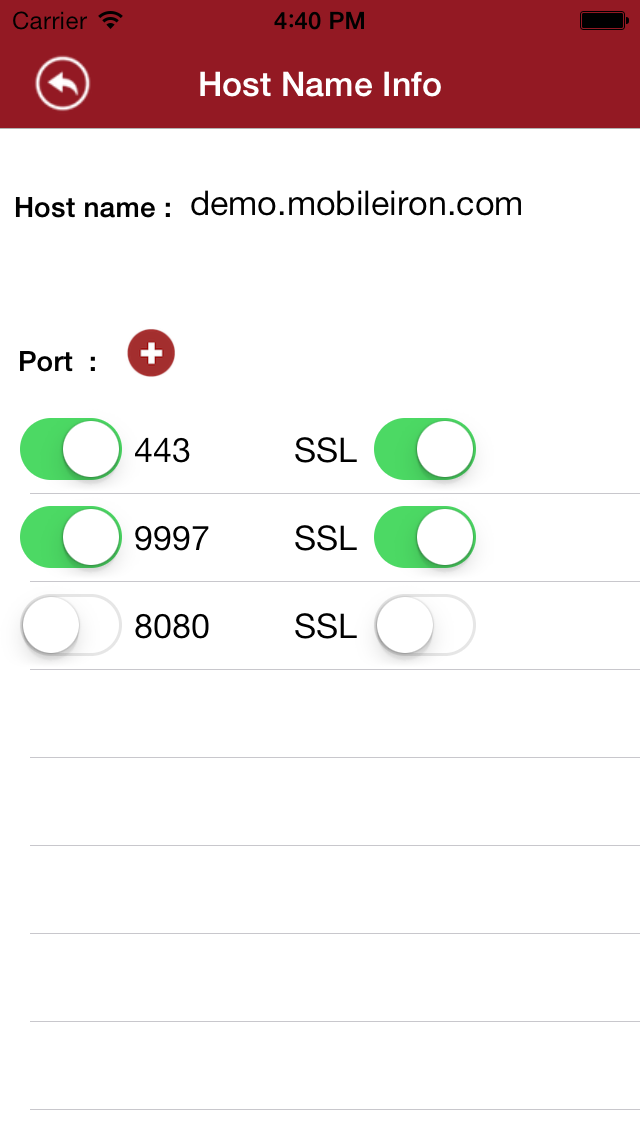Edit the demo.mobileiron.com host name field

[x=356, y=204]
